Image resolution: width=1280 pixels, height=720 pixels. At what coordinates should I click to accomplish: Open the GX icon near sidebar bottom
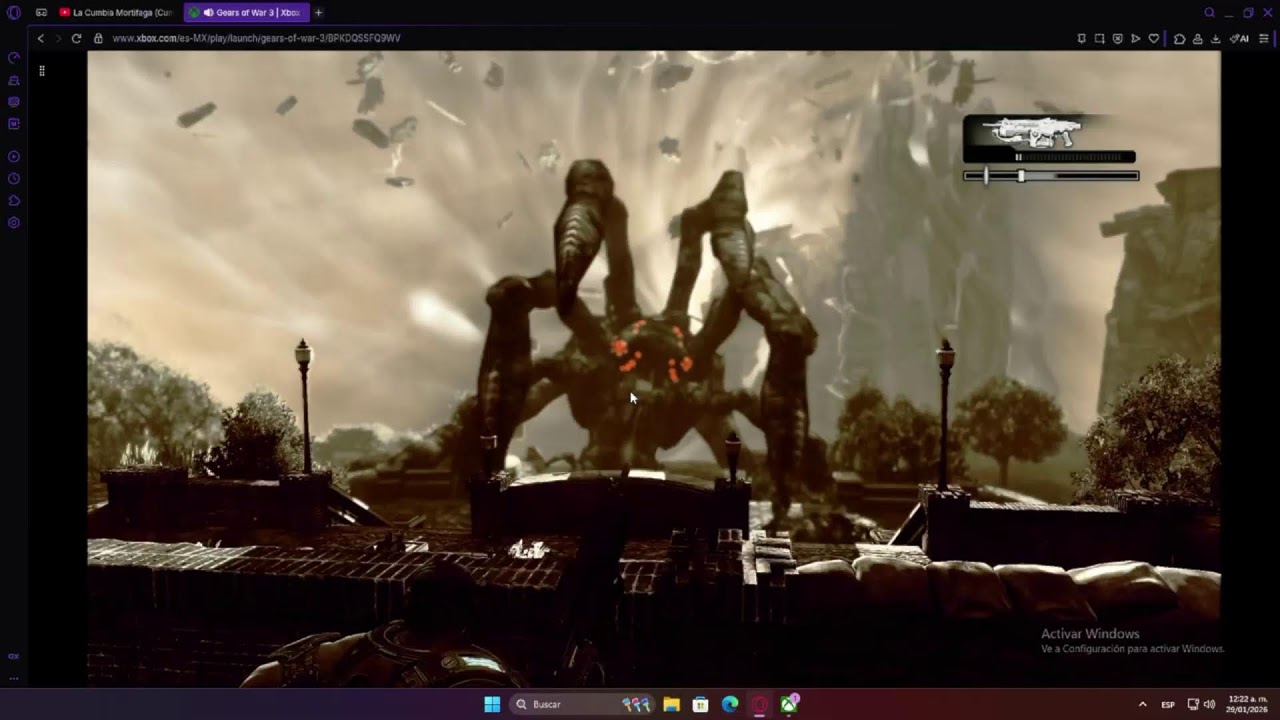14,656
